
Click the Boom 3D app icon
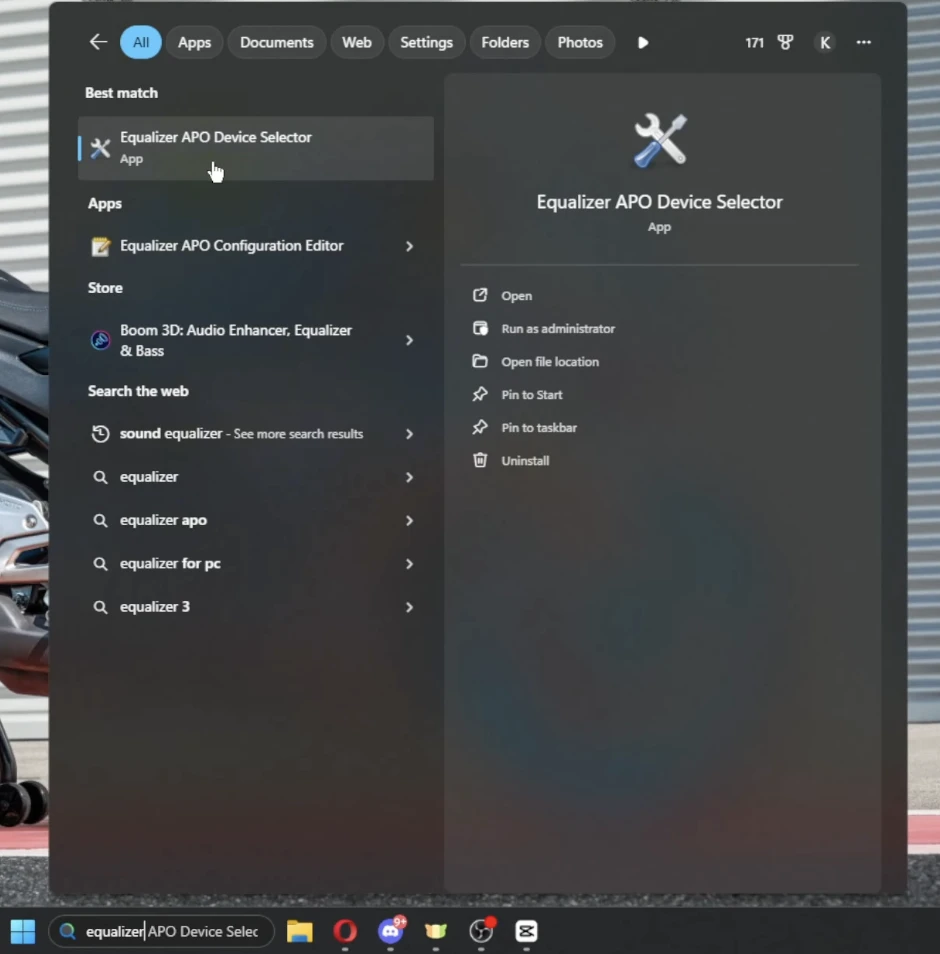tap(100, 340)
